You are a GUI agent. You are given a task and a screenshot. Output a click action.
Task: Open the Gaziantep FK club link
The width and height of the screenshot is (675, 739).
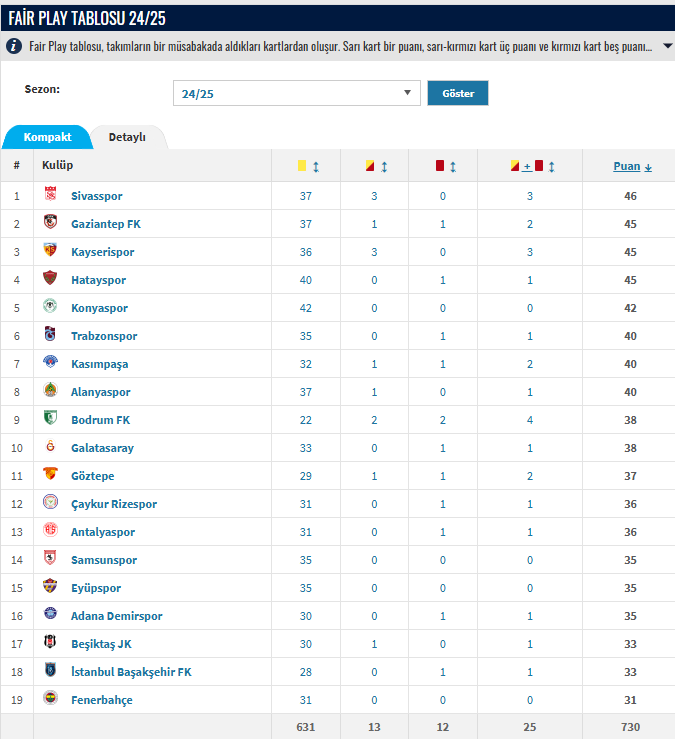(106, 224)
